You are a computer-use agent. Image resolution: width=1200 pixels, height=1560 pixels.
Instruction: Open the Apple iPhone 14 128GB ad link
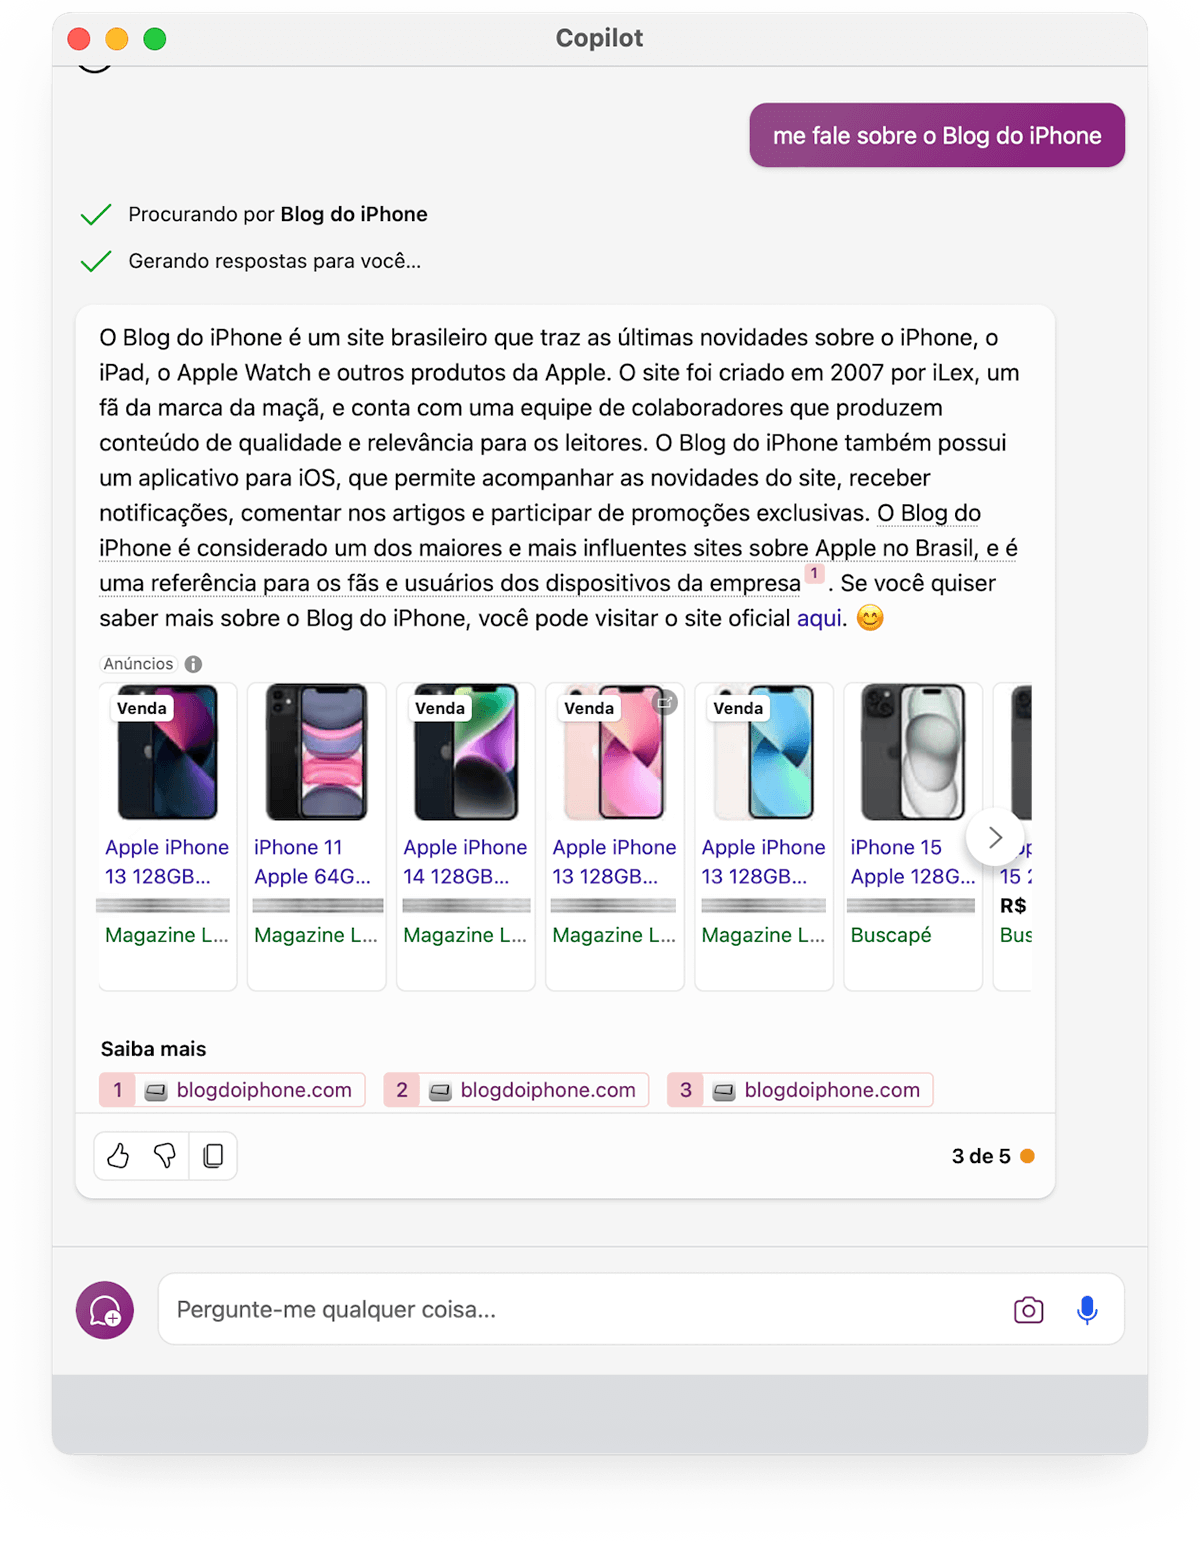(465, 862)
